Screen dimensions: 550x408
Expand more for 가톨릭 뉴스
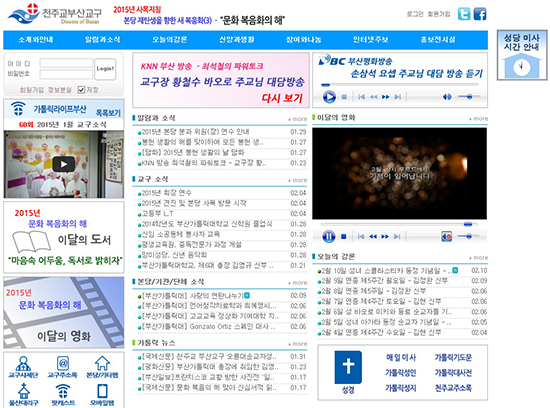(x=298, y=344)
